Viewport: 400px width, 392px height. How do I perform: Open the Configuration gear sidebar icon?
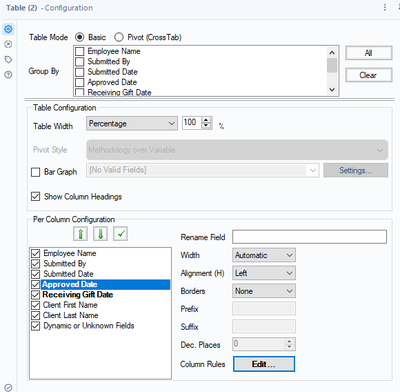(x=8, y=29)
